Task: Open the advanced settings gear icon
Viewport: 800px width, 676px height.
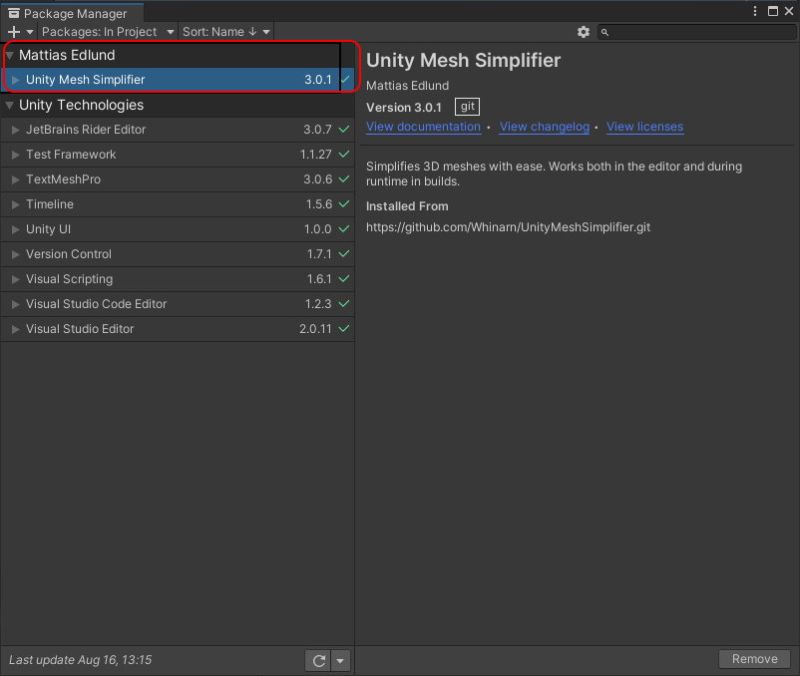Action: point(584,32)
